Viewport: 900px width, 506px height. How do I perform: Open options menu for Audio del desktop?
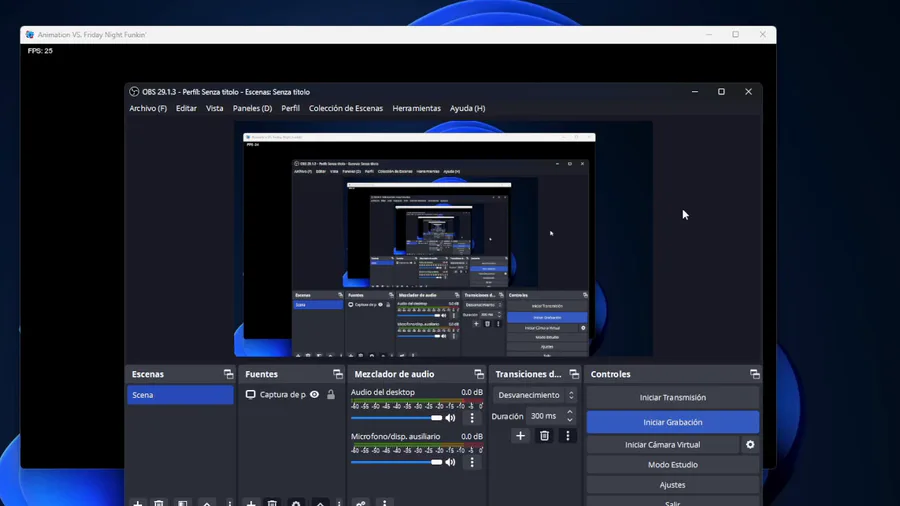point(472,418)
